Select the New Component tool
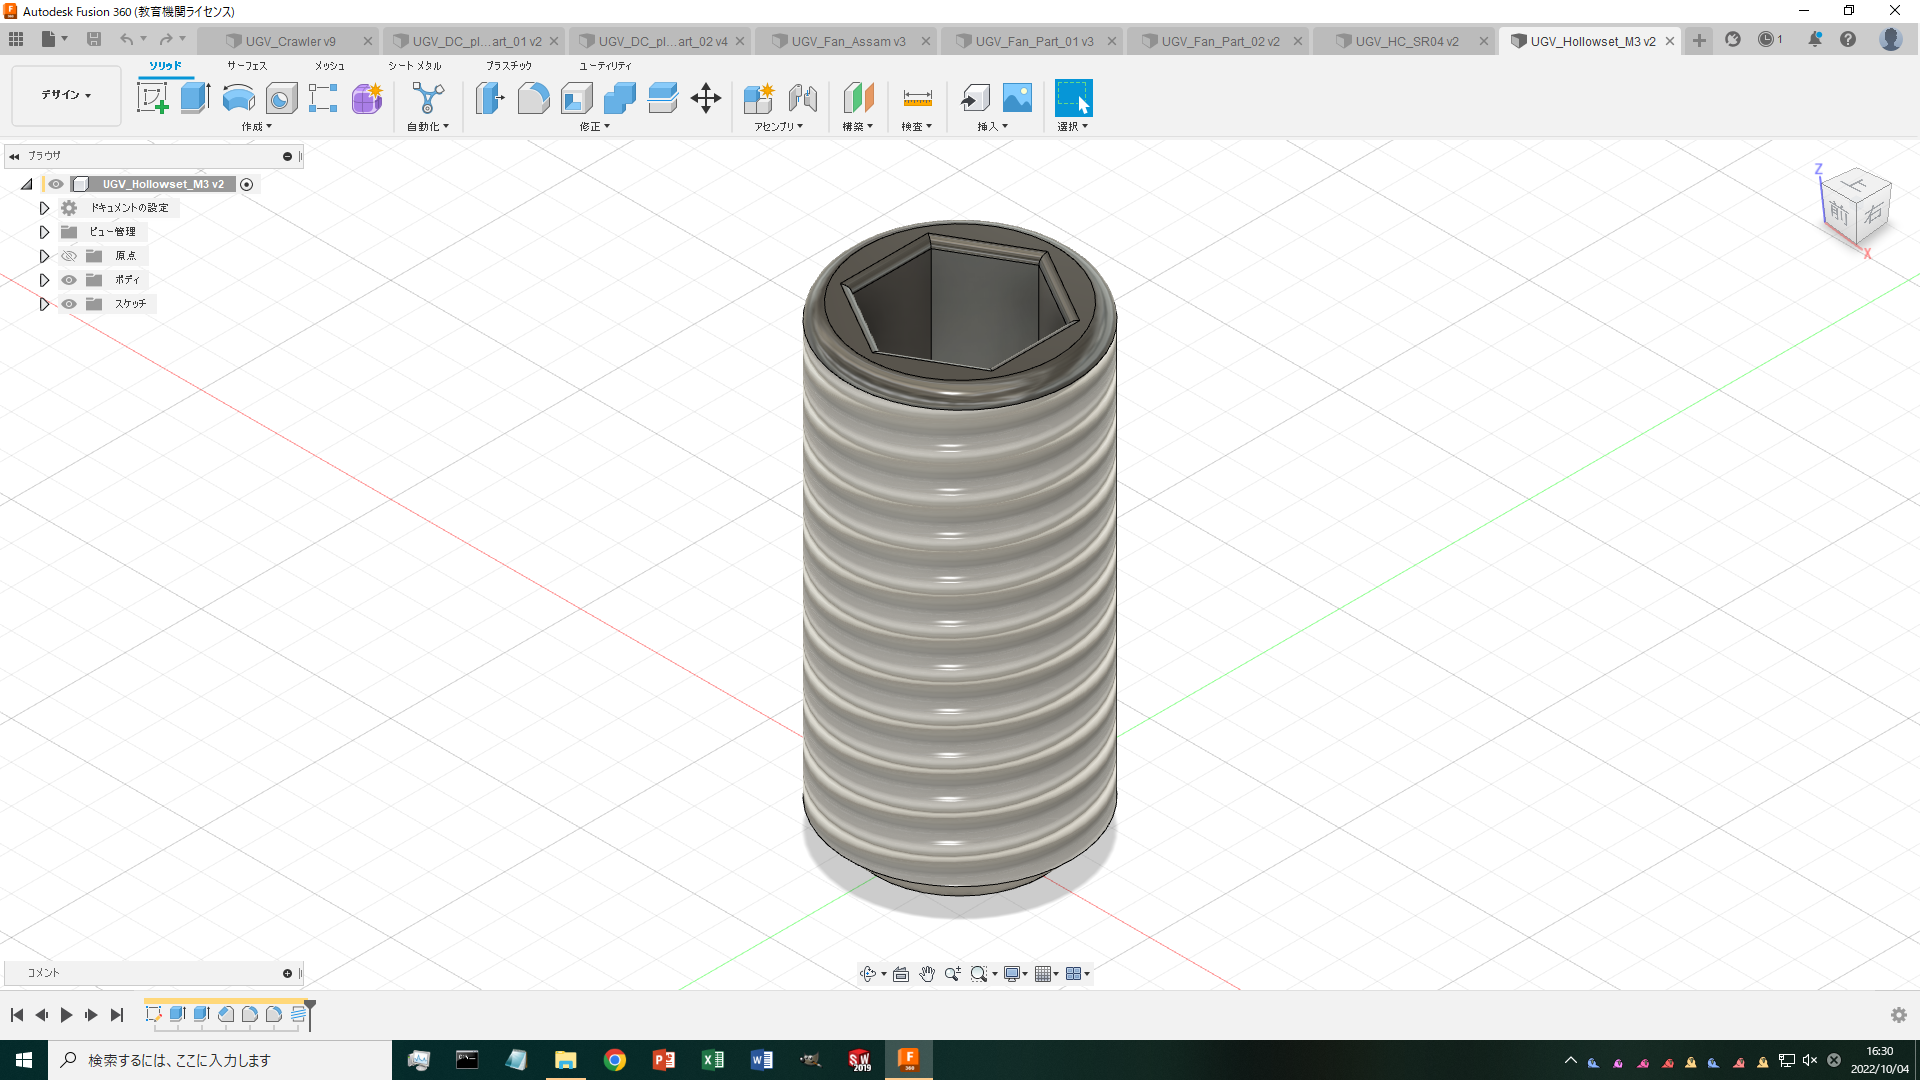This screenshot has width=1920, height=1080. pos(759,98)
